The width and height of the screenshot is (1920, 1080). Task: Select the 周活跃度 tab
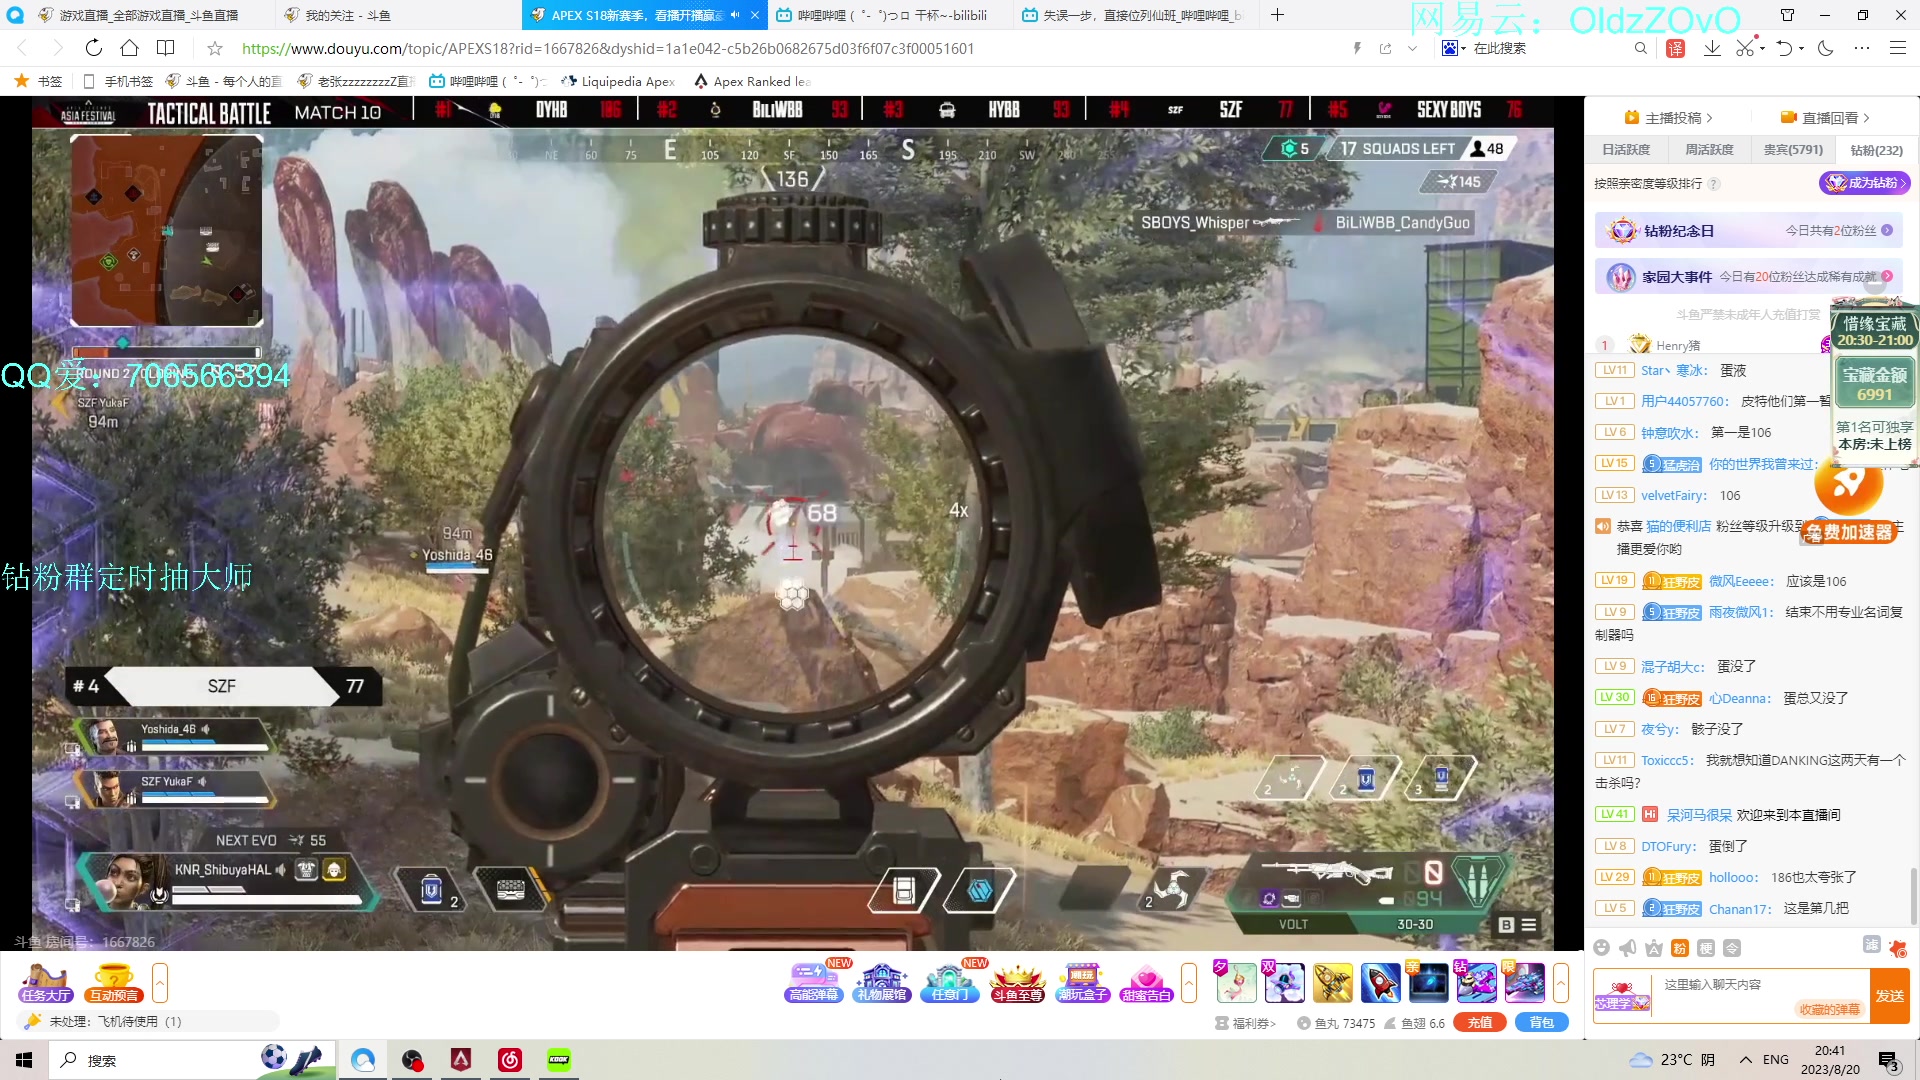point(1709,150)
